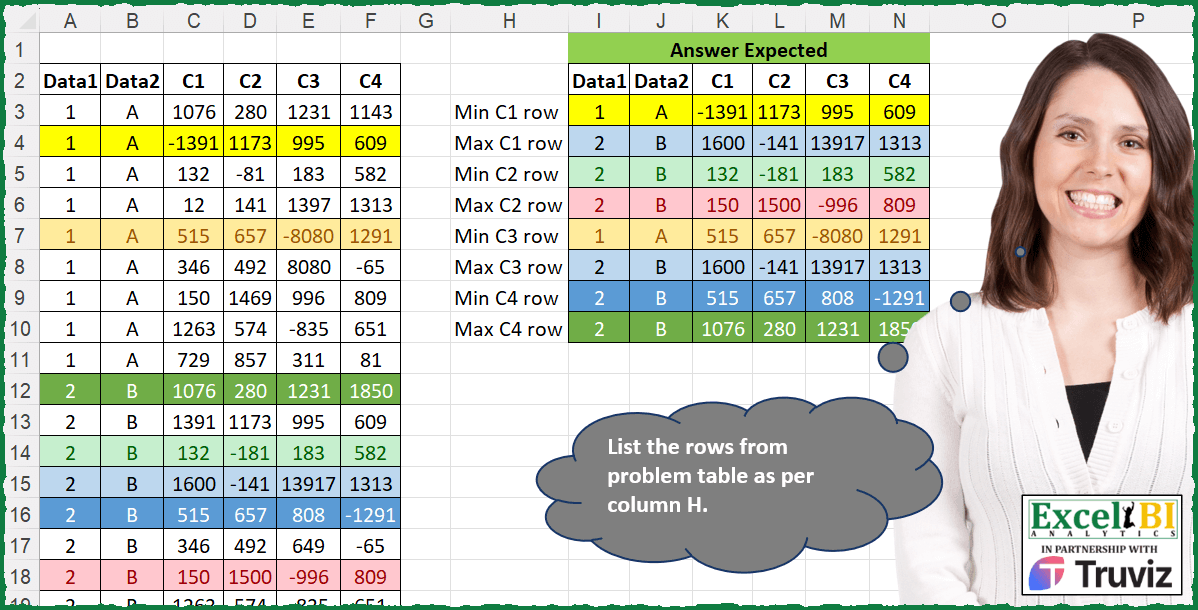The height and width of the screenshot is (610, 1198).
Task: Click cell M7 containing -8080
Action: point(837,236)
